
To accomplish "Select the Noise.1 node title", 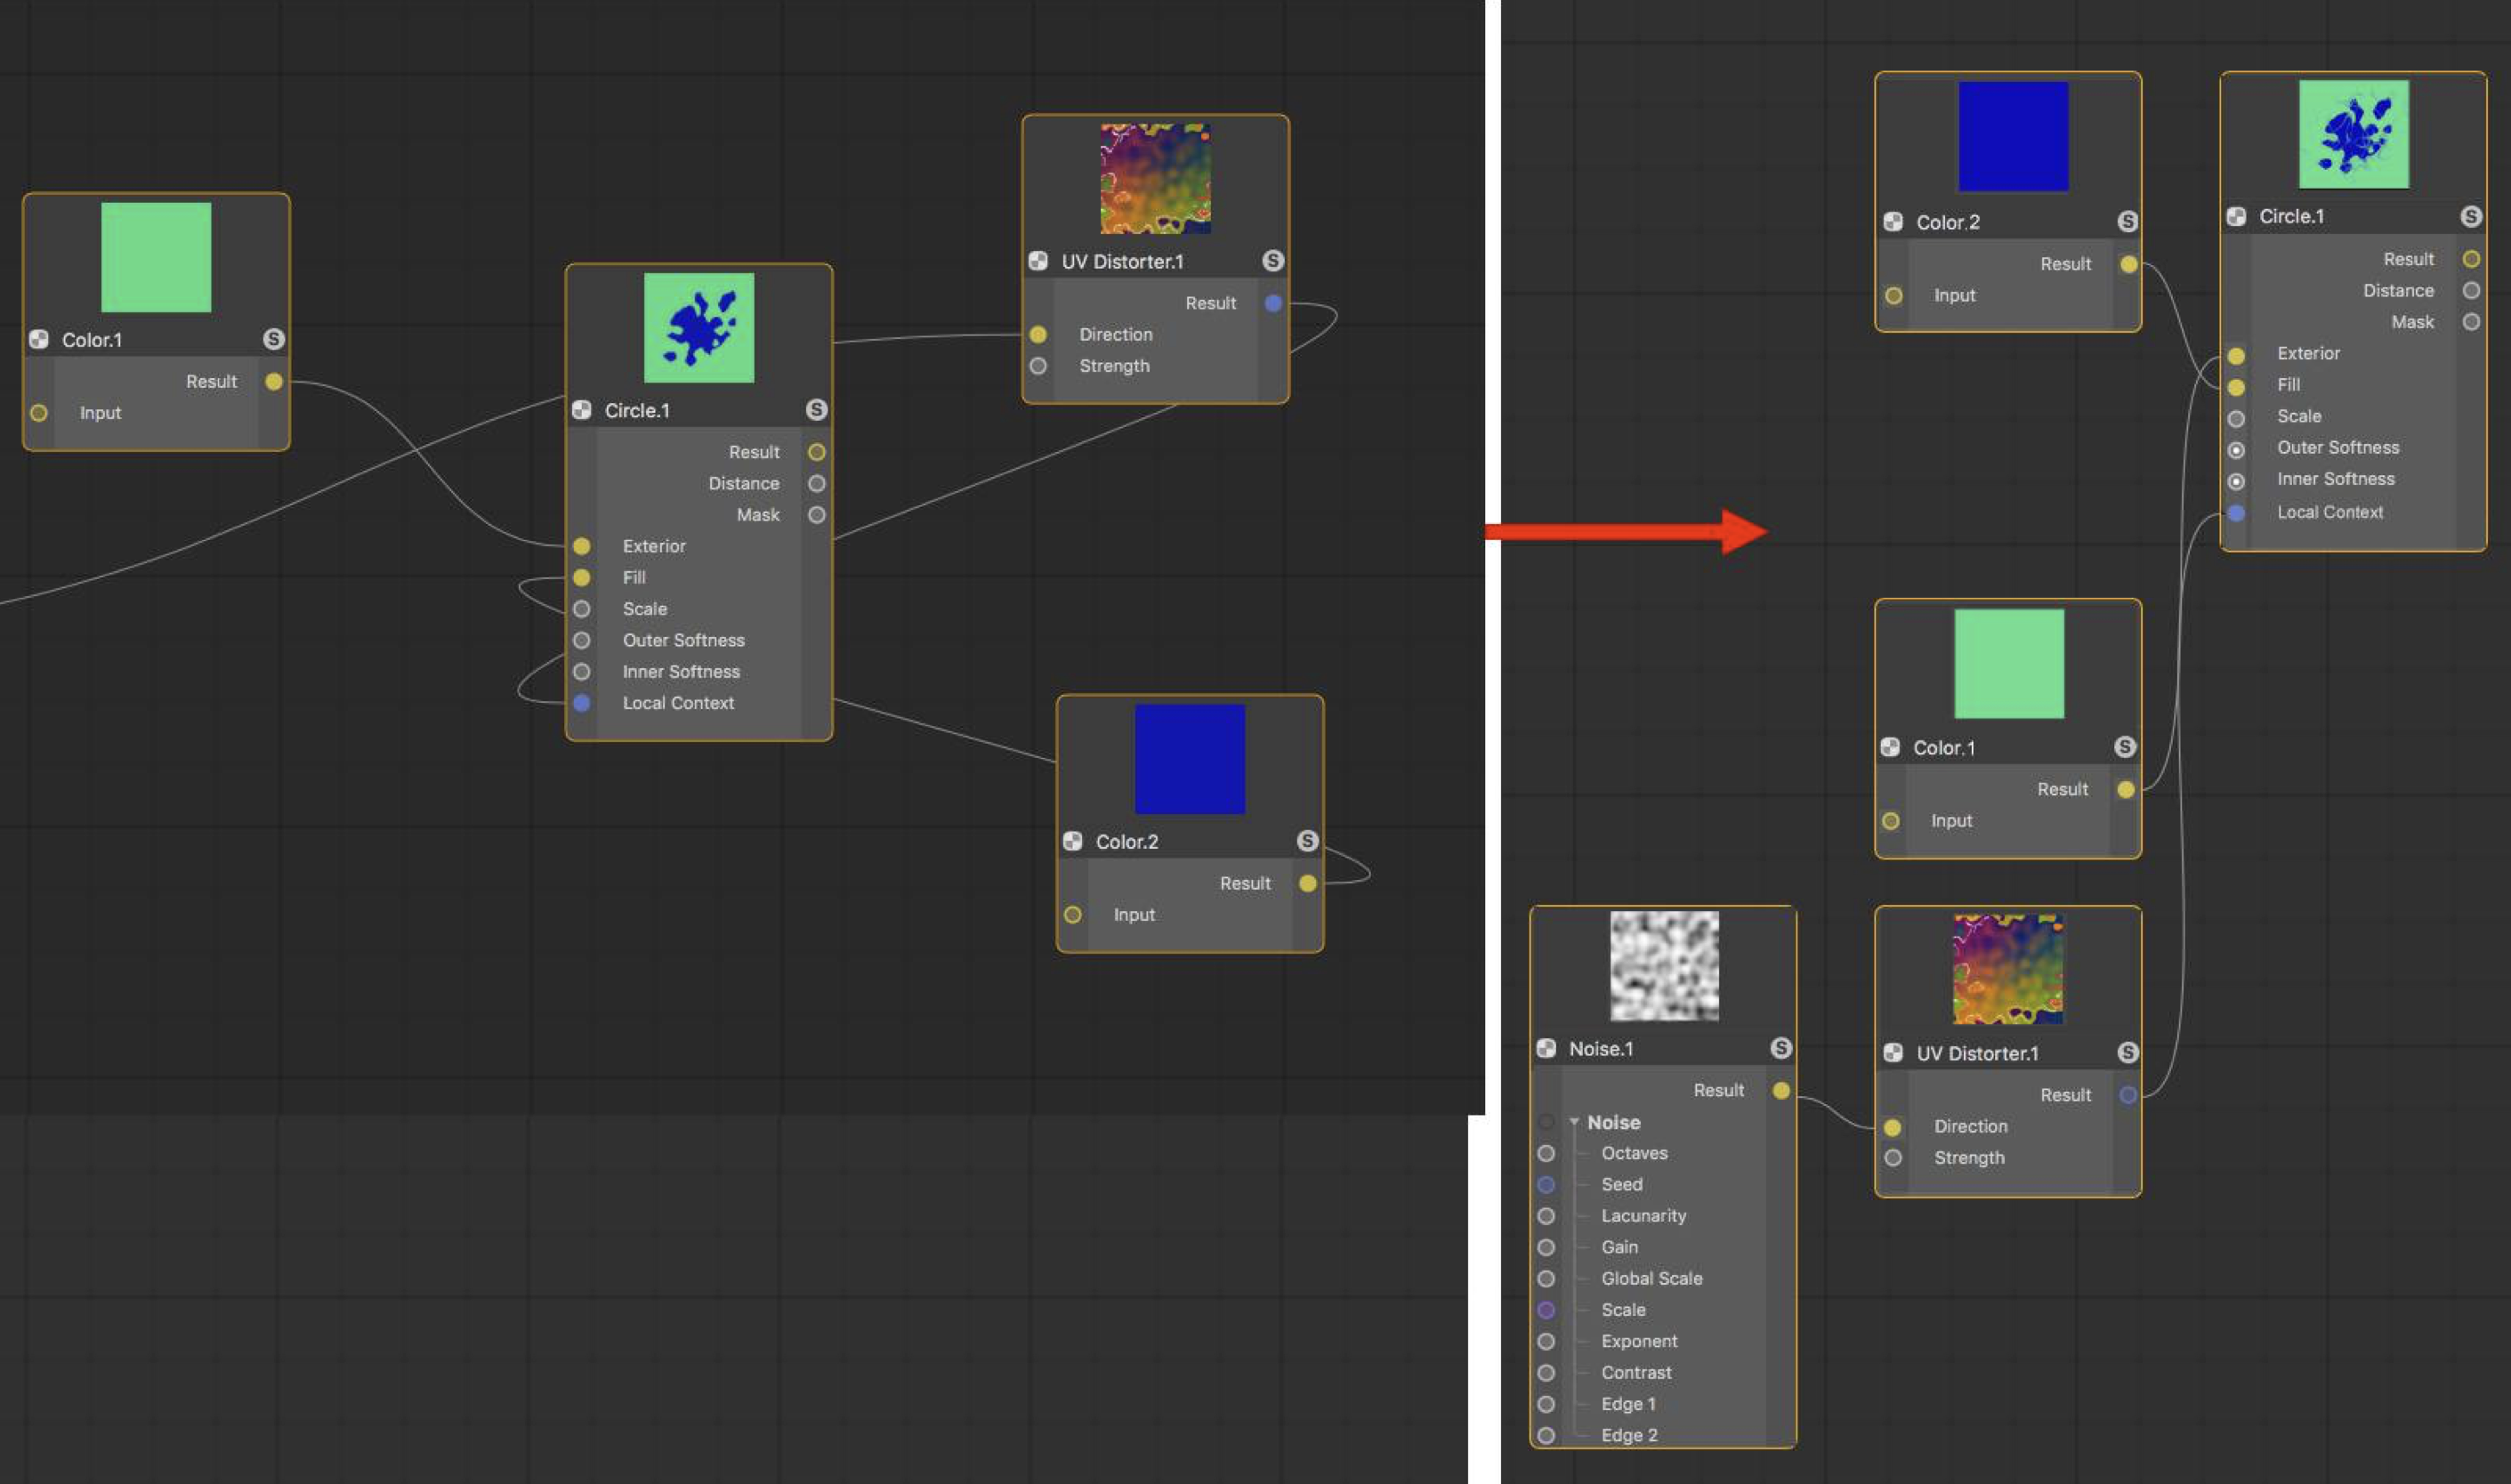I will 1601,1048.
